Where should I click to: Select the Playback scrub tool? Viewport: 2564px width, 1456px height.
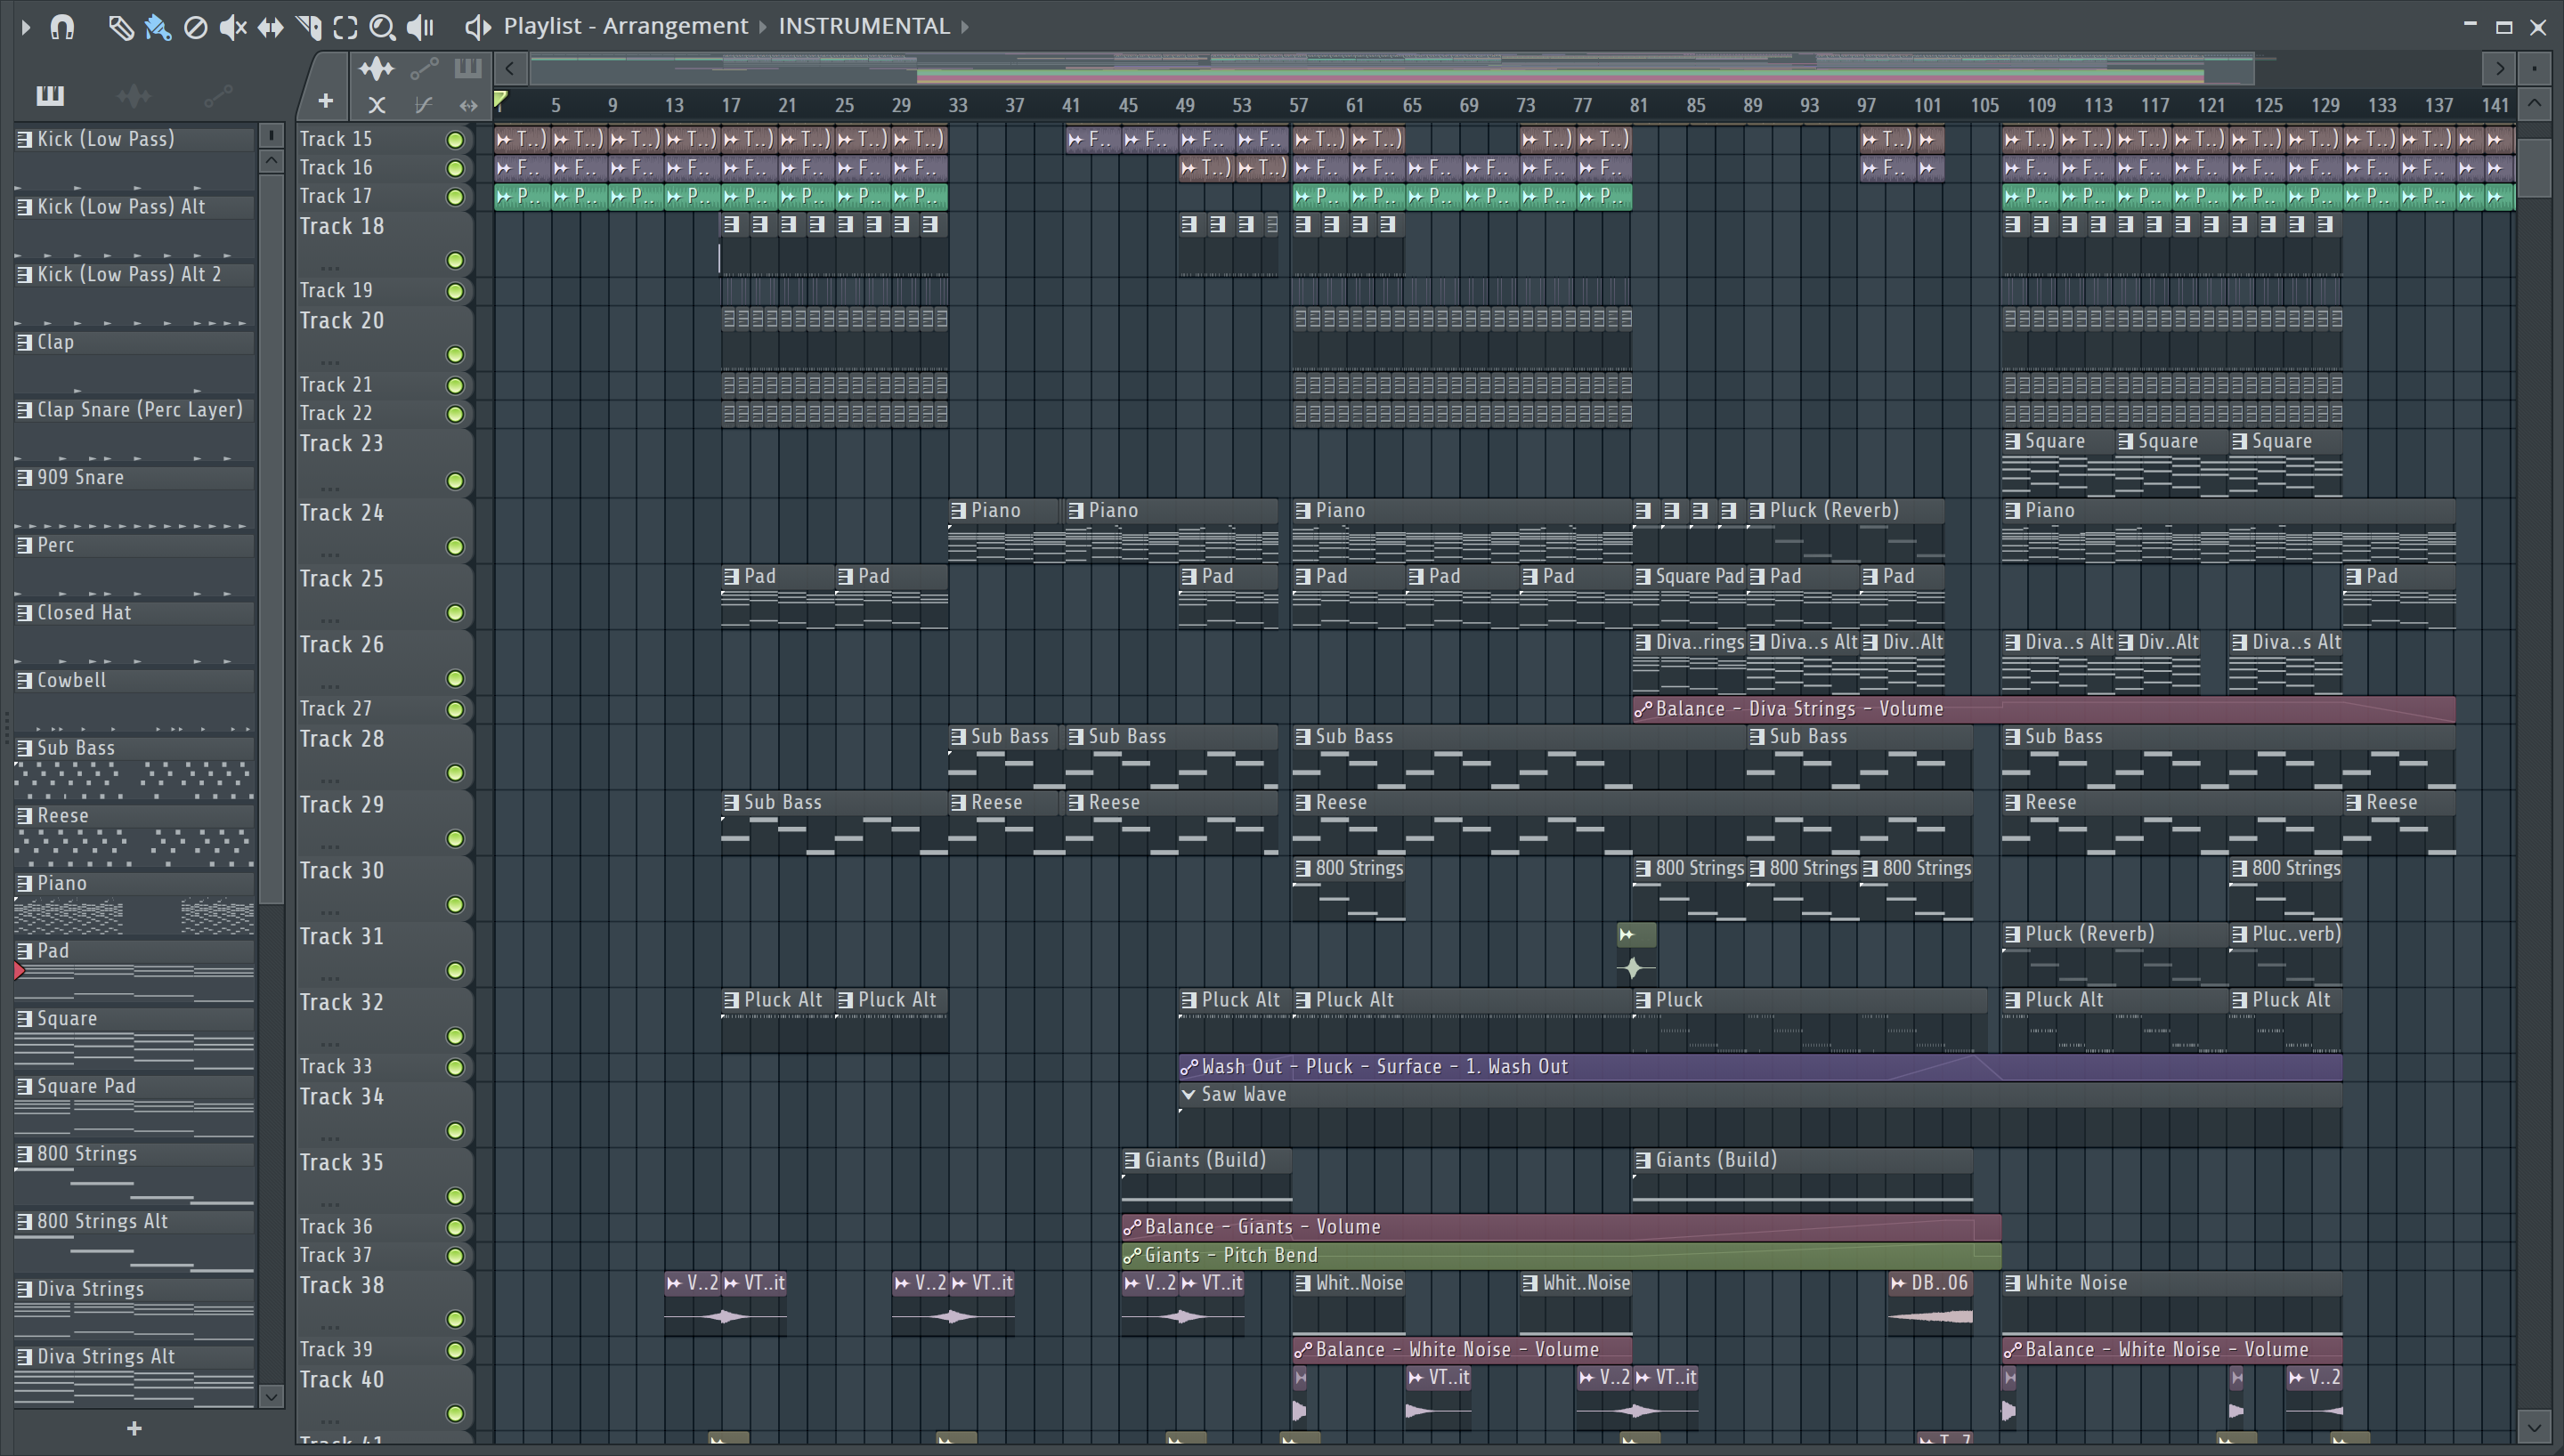(x=421, y=27)
